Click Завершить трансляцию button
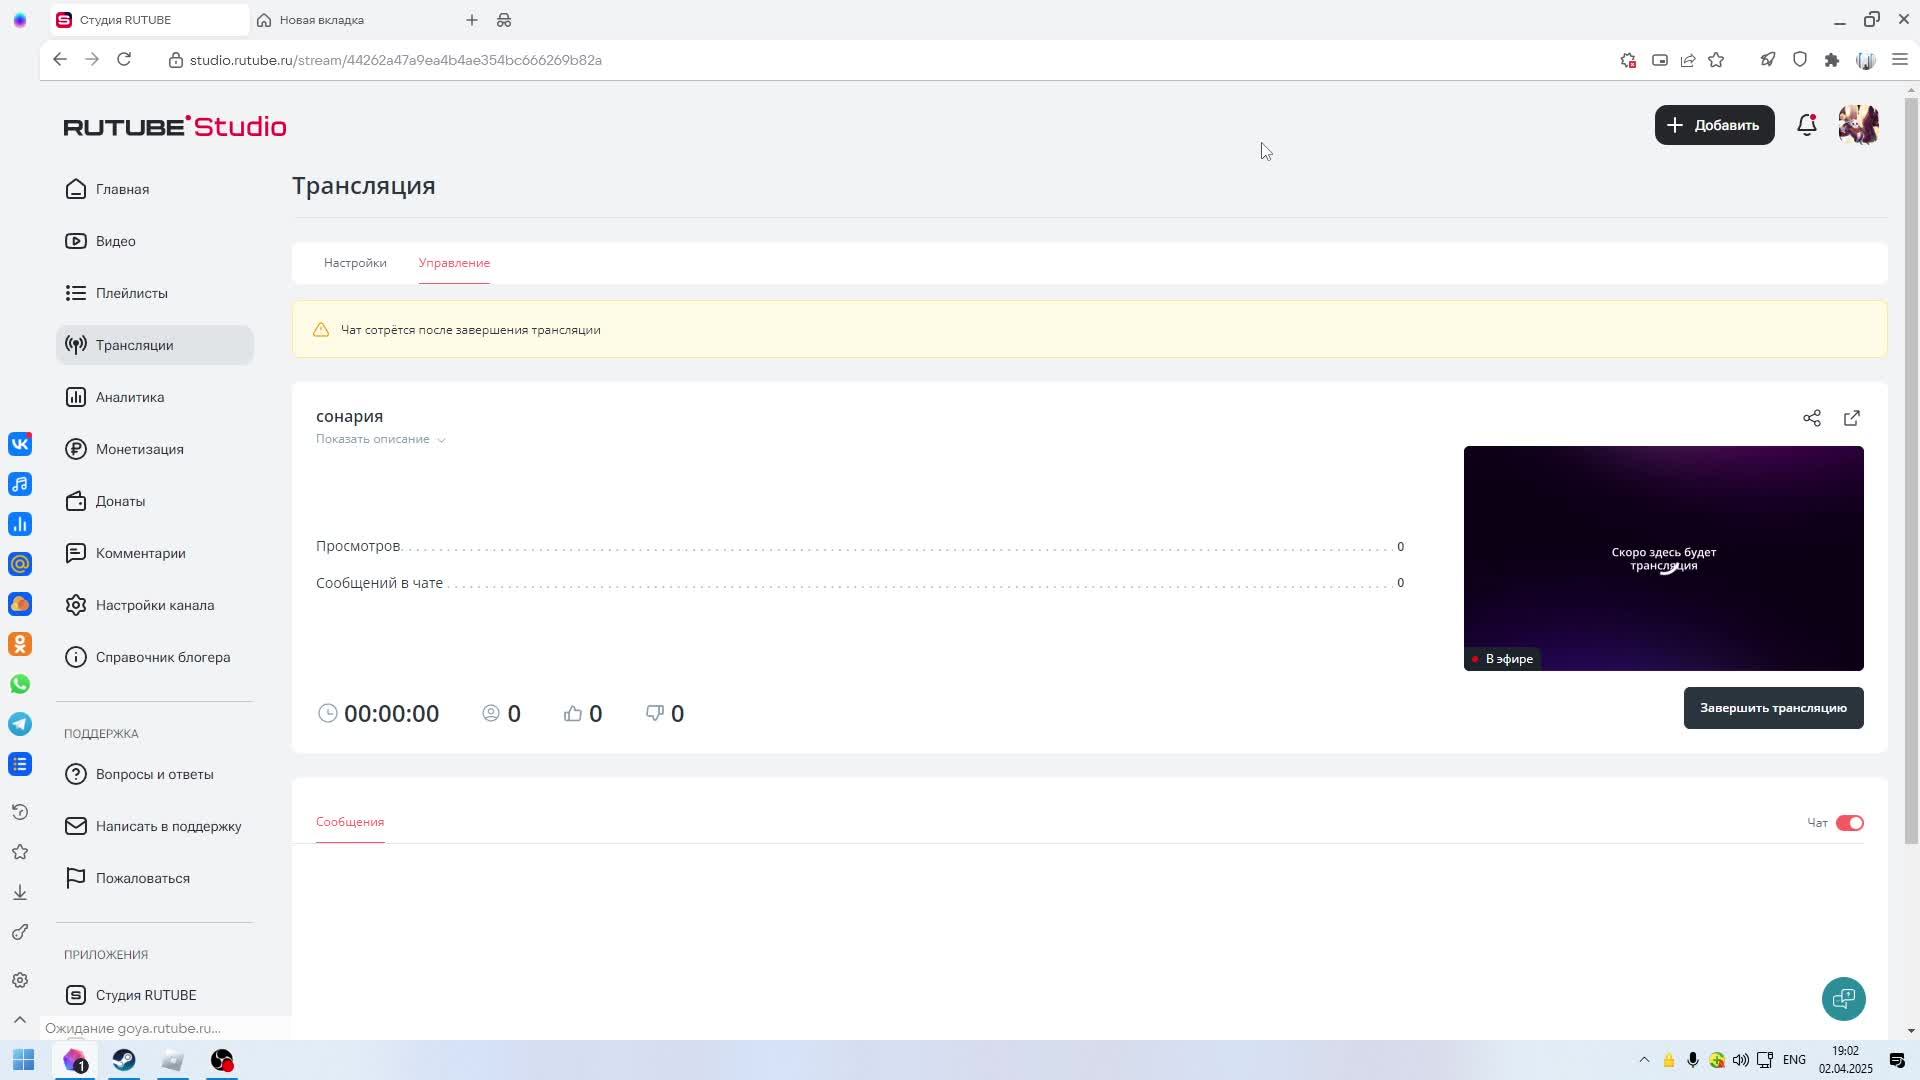This screenshot has width=1920, height=1080. (x=1772, y=708)
